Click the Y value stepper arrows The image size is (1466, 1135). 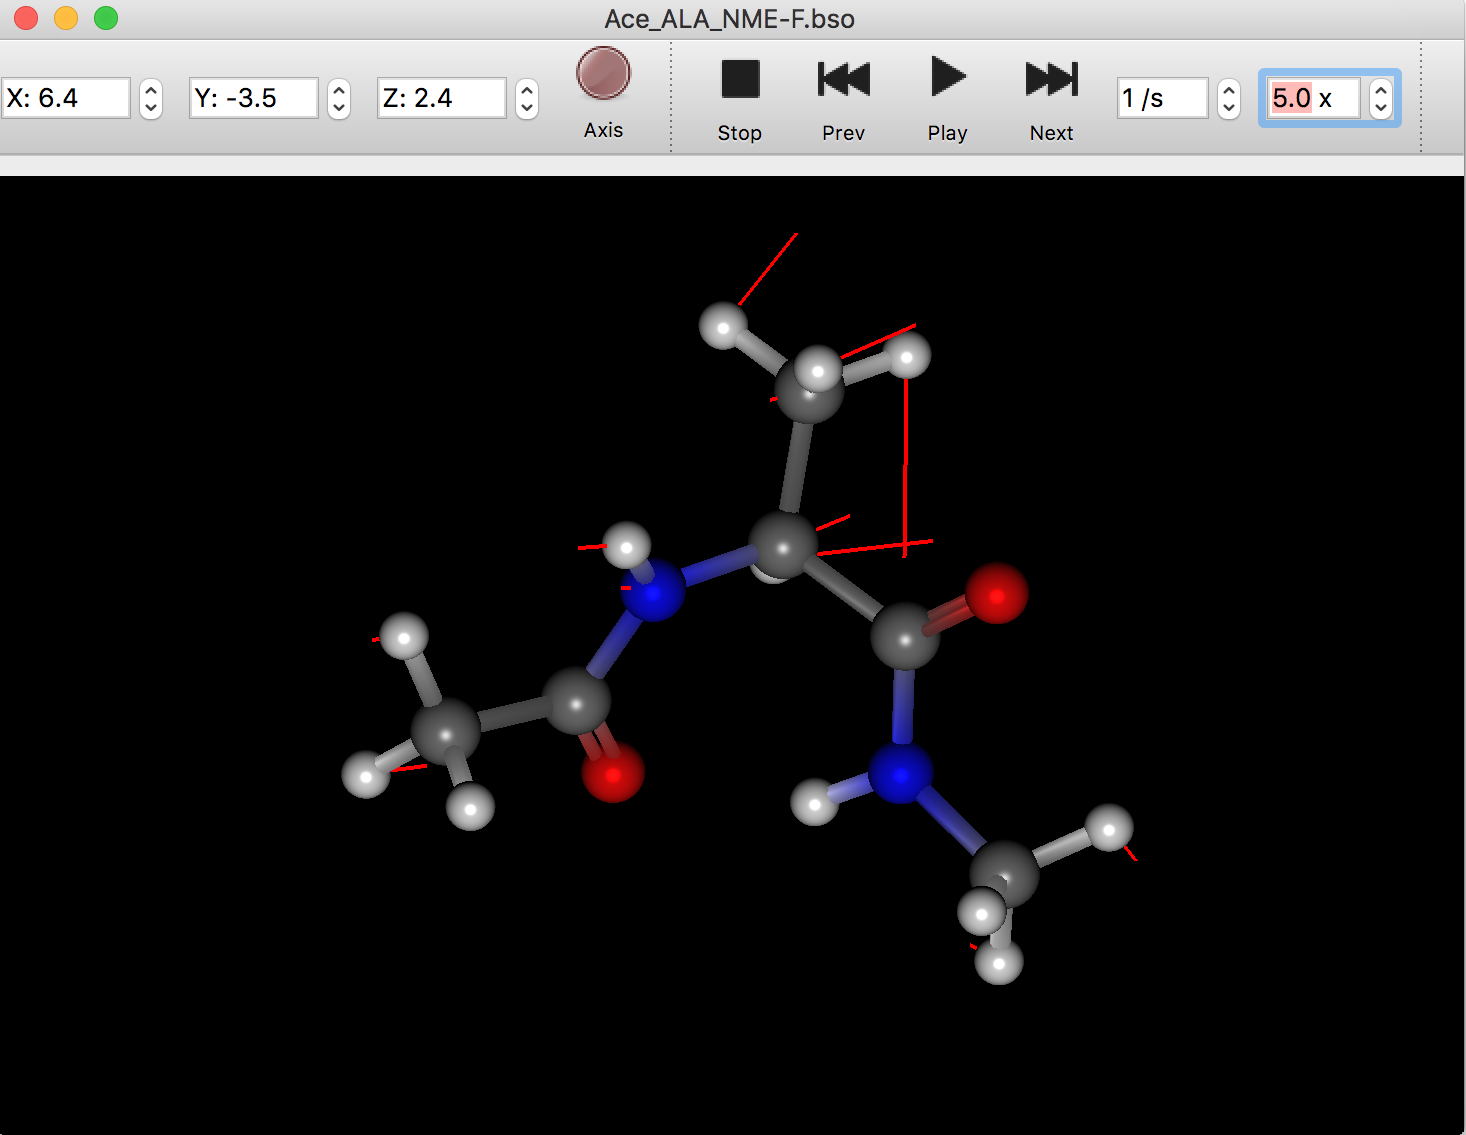pyautogui.click(x=339, y=98)
